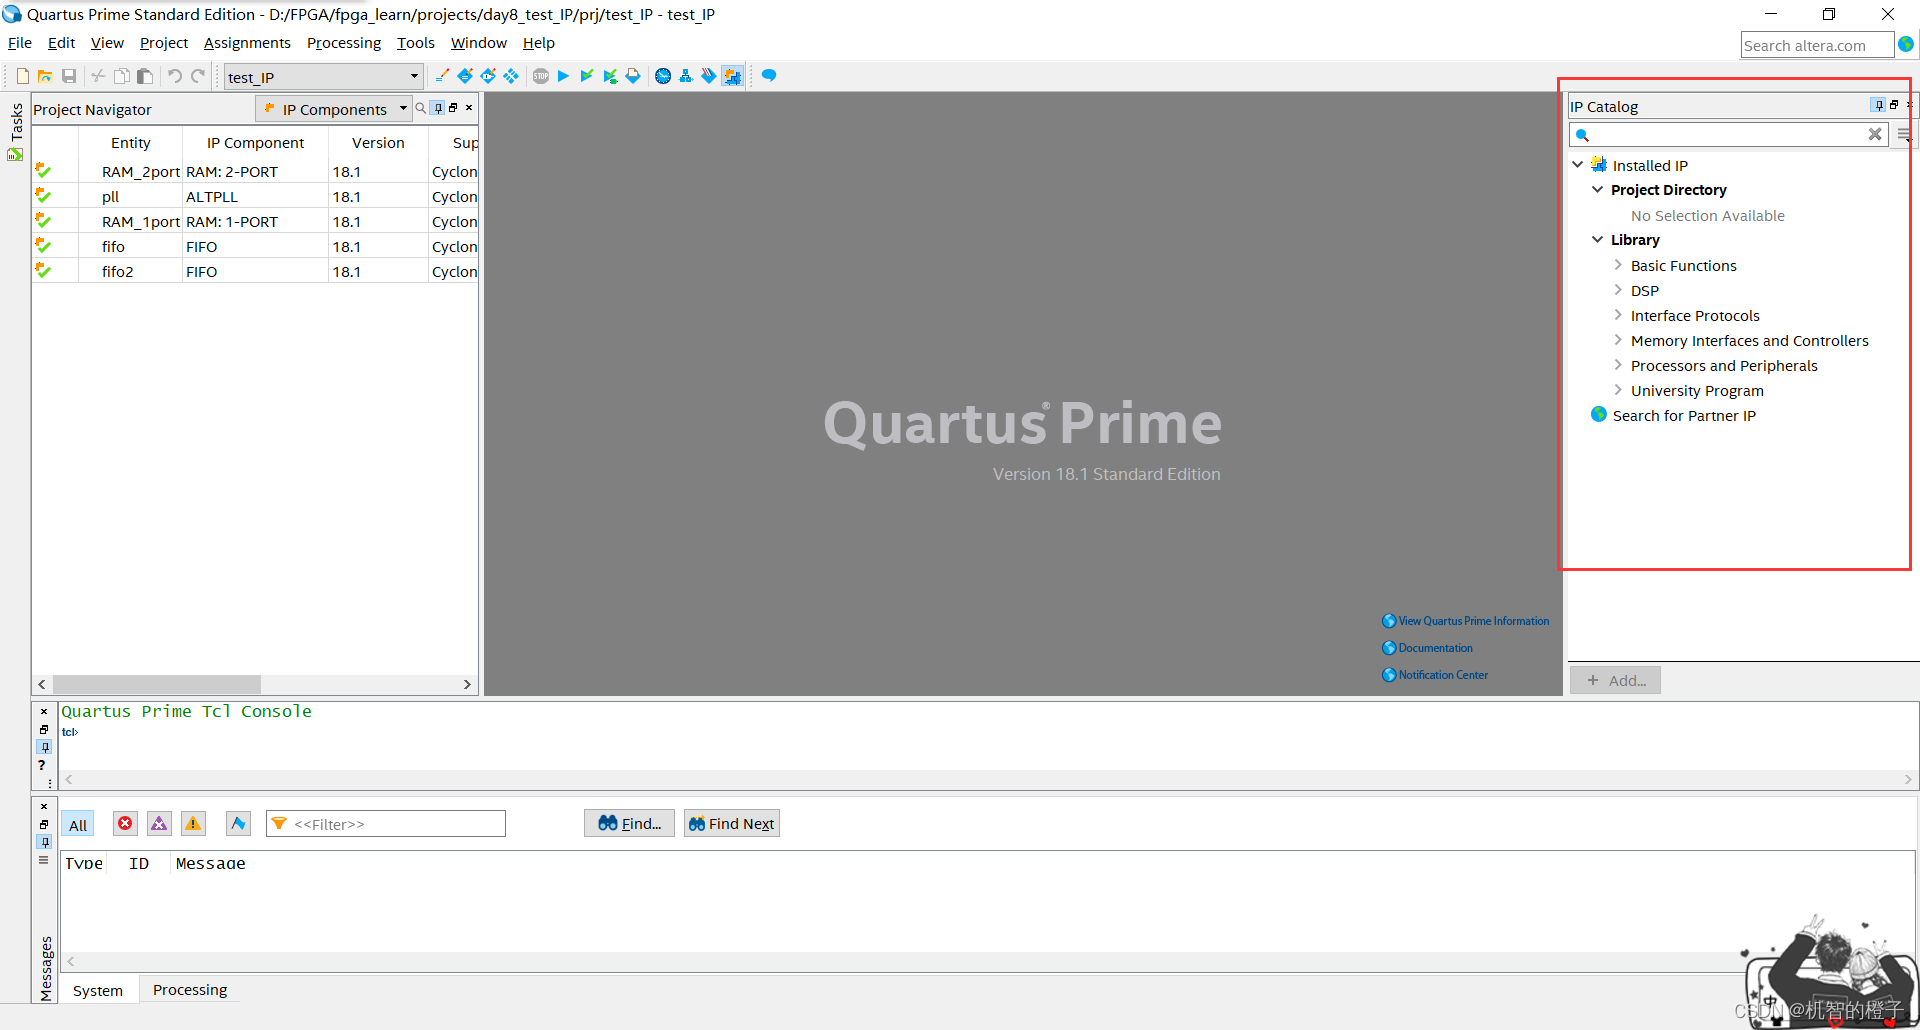
Task: Open the Assignment Editor pencil icon
Action: point(442,76)
